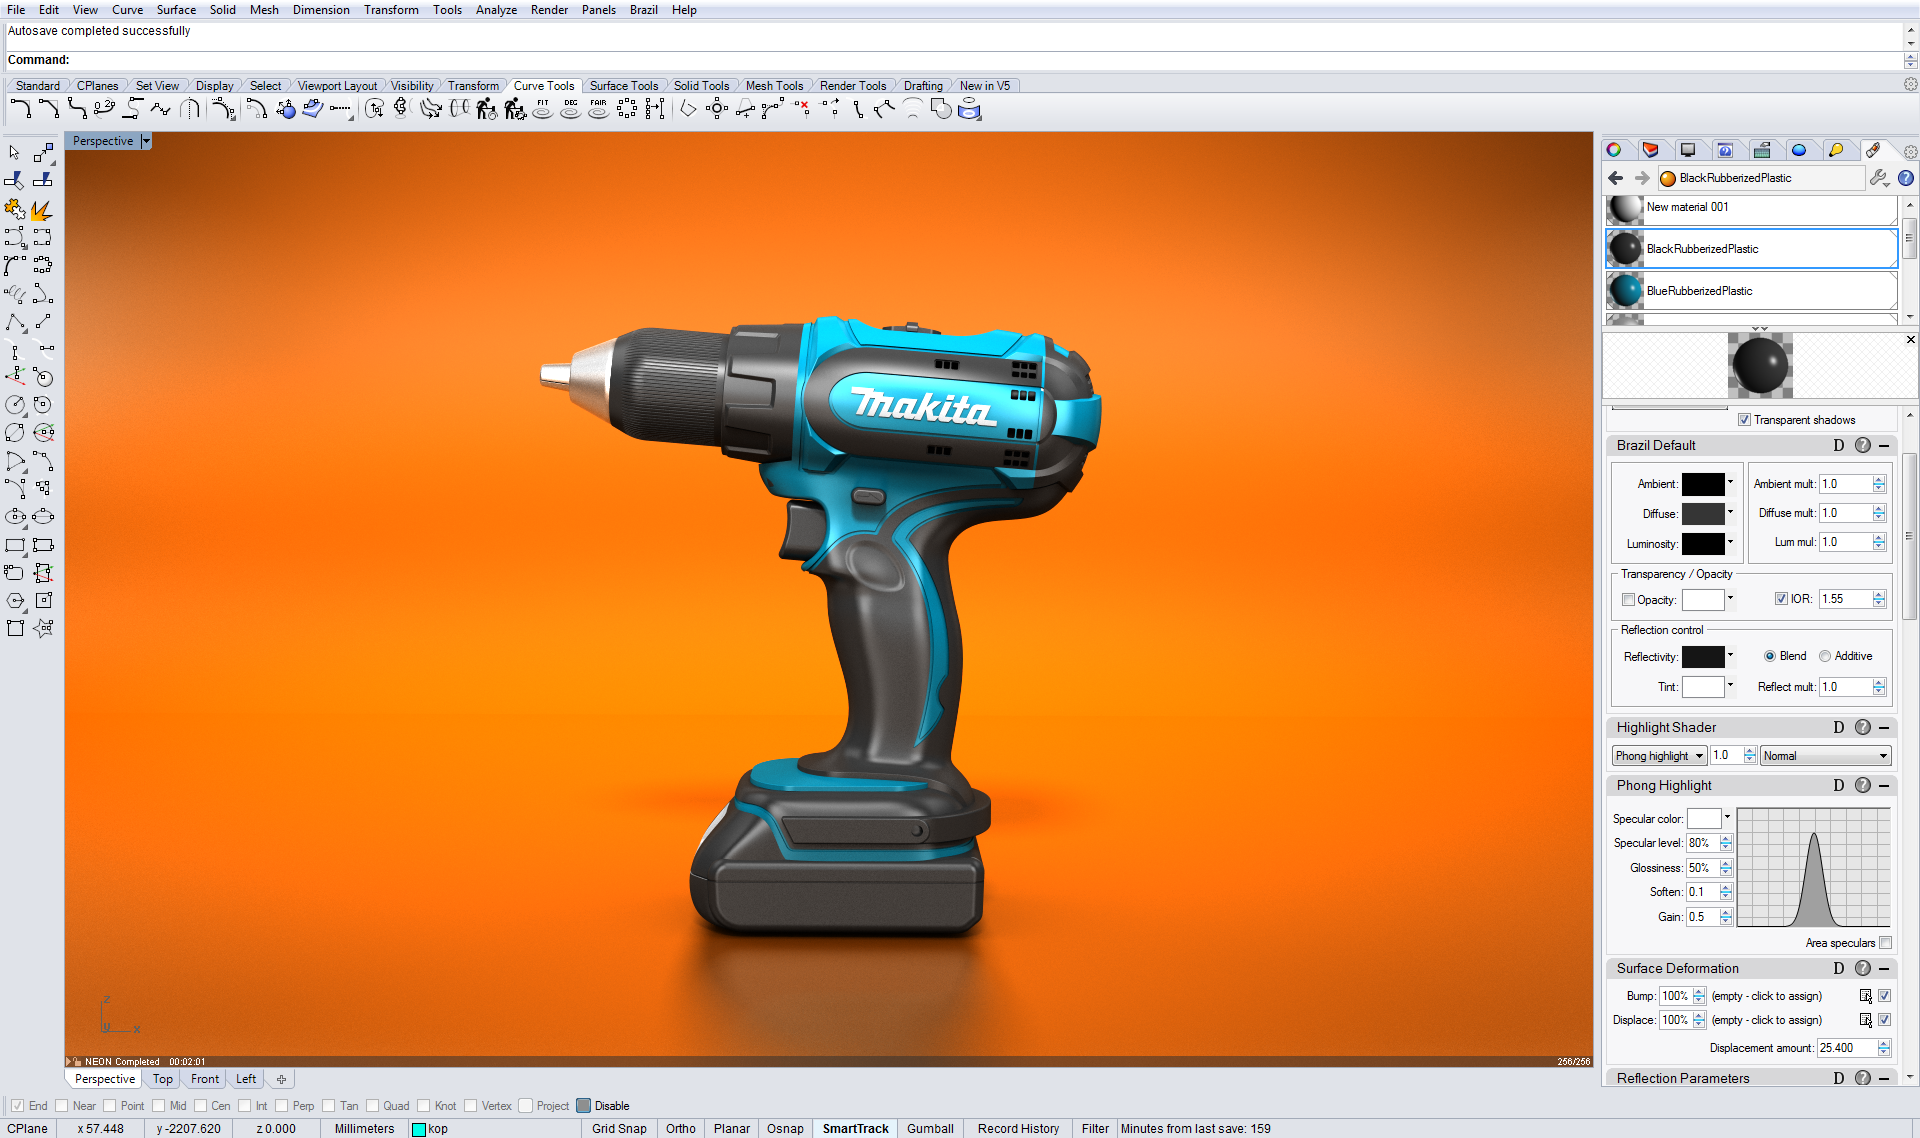This screenshot has width=1920, height=1138.
Task: Switch to the Top viewport tab
Action: click(163, 1079)
